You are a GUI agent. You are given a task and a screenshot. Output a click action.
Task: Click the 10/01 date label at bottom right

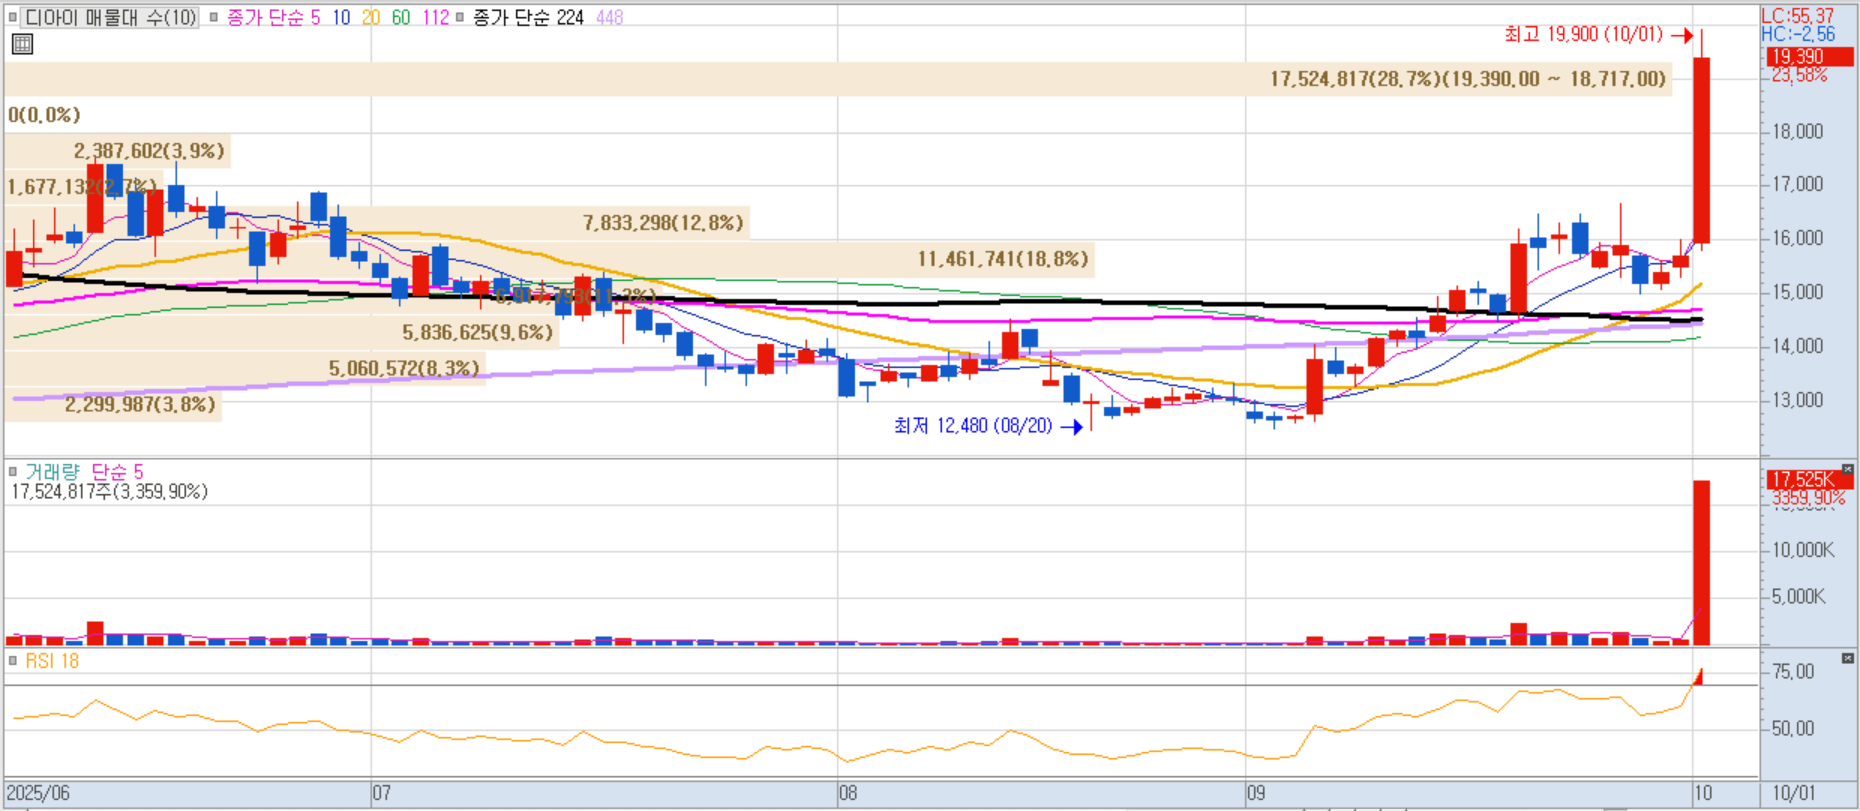[x=1793, y=793]
